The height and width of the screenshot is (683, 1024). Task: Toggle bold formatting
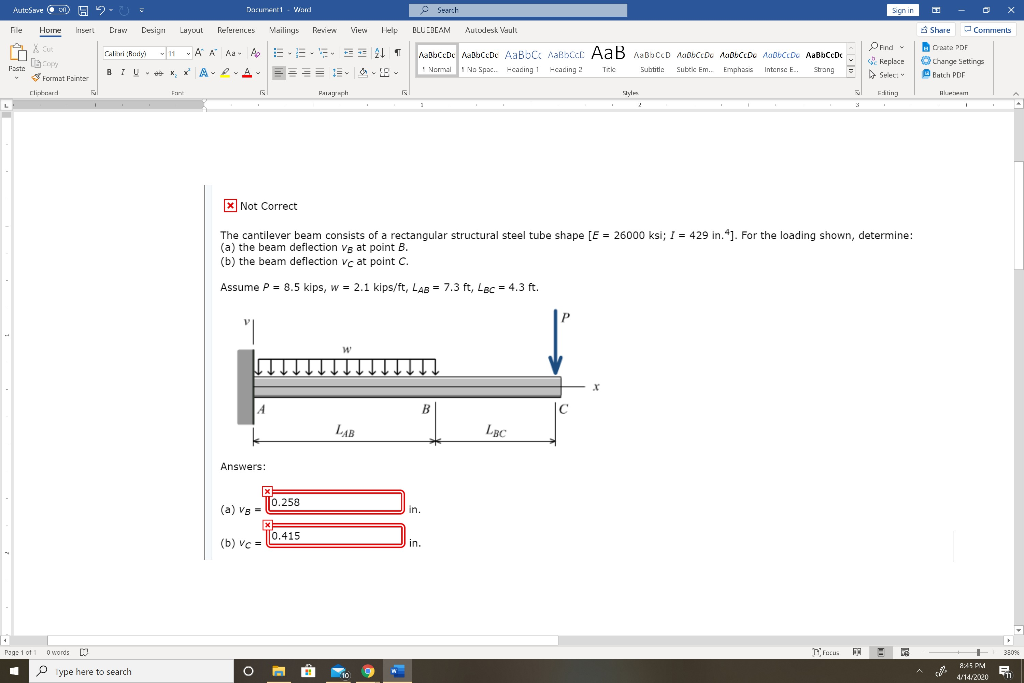[108, 71]
